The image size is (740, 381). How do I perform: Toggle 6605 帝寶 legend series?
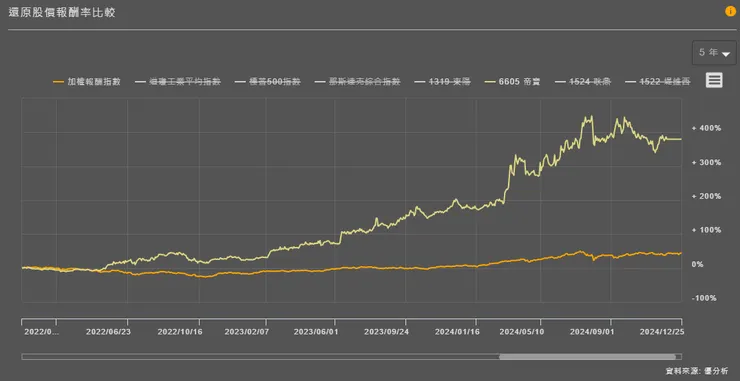(x=513, y=82)
